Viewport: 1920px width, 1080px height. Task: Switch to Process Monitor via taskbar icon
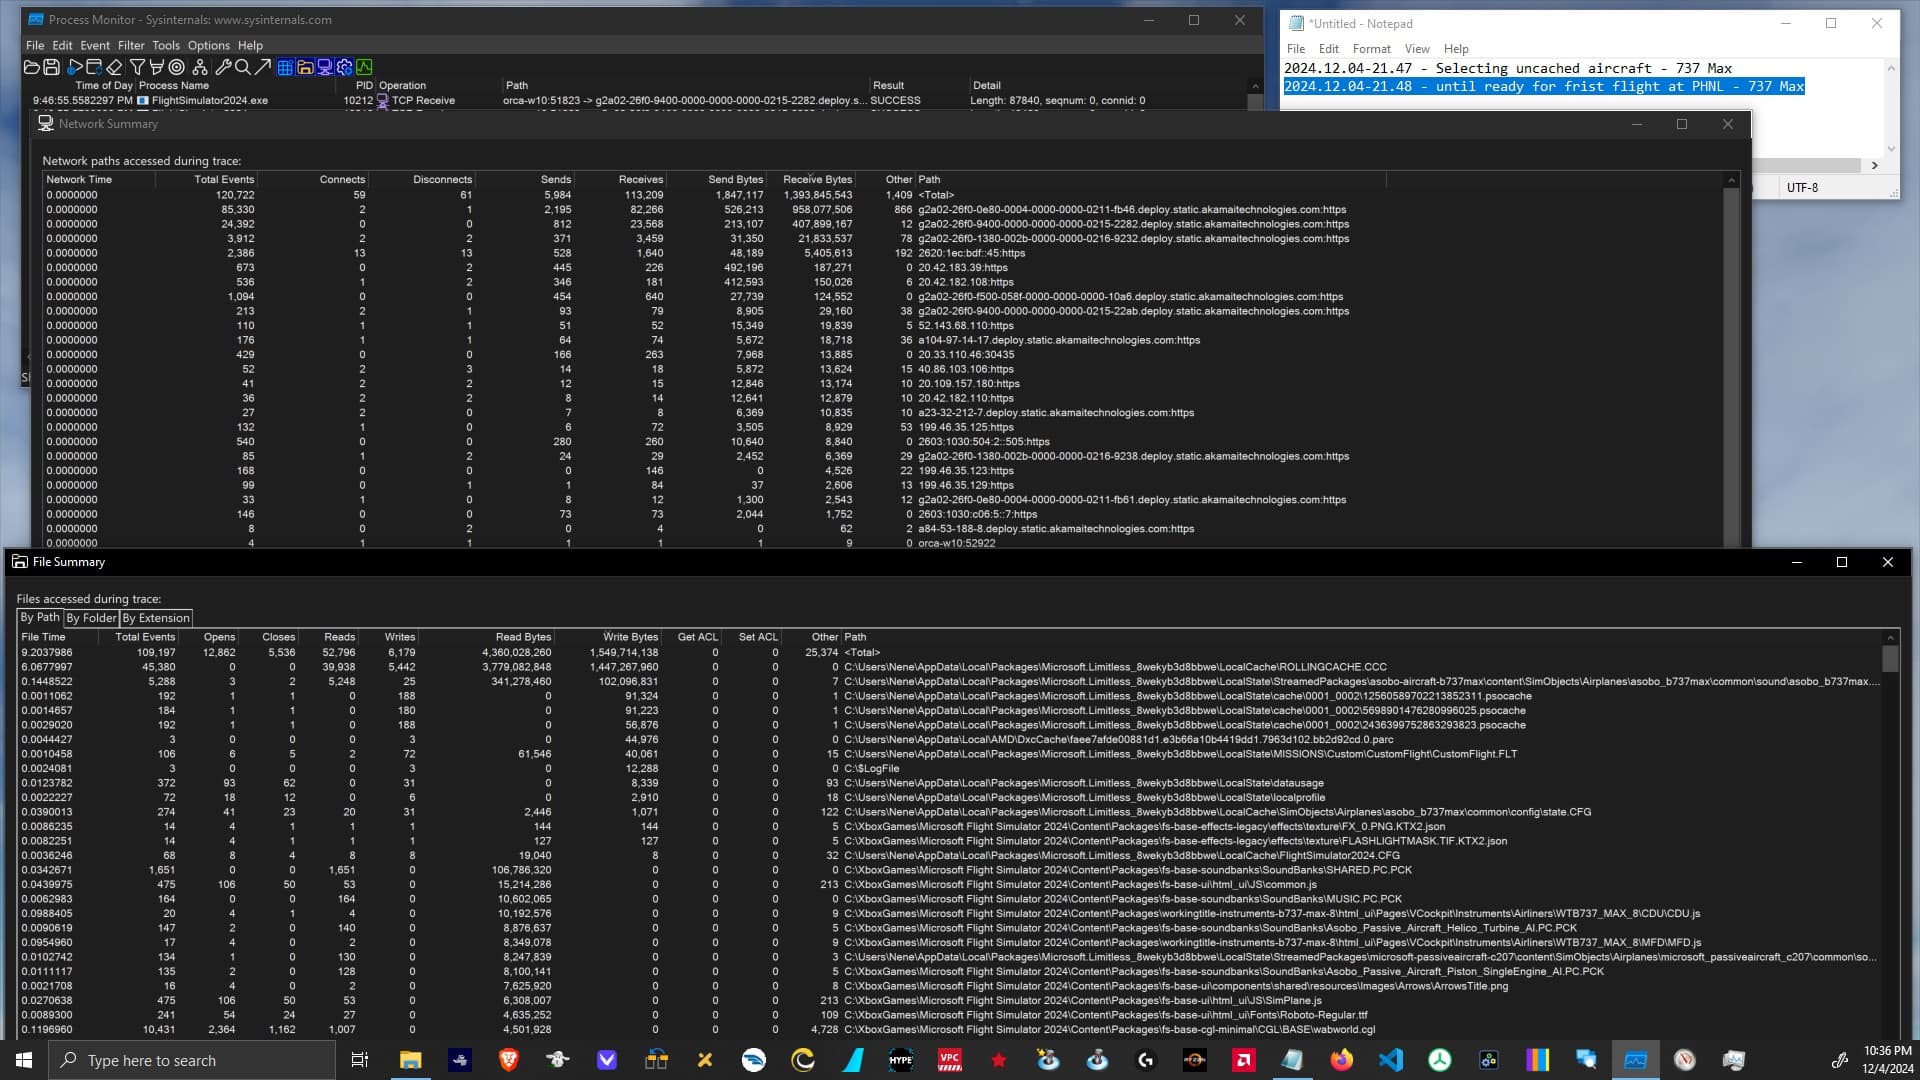pos(1635,1060)
